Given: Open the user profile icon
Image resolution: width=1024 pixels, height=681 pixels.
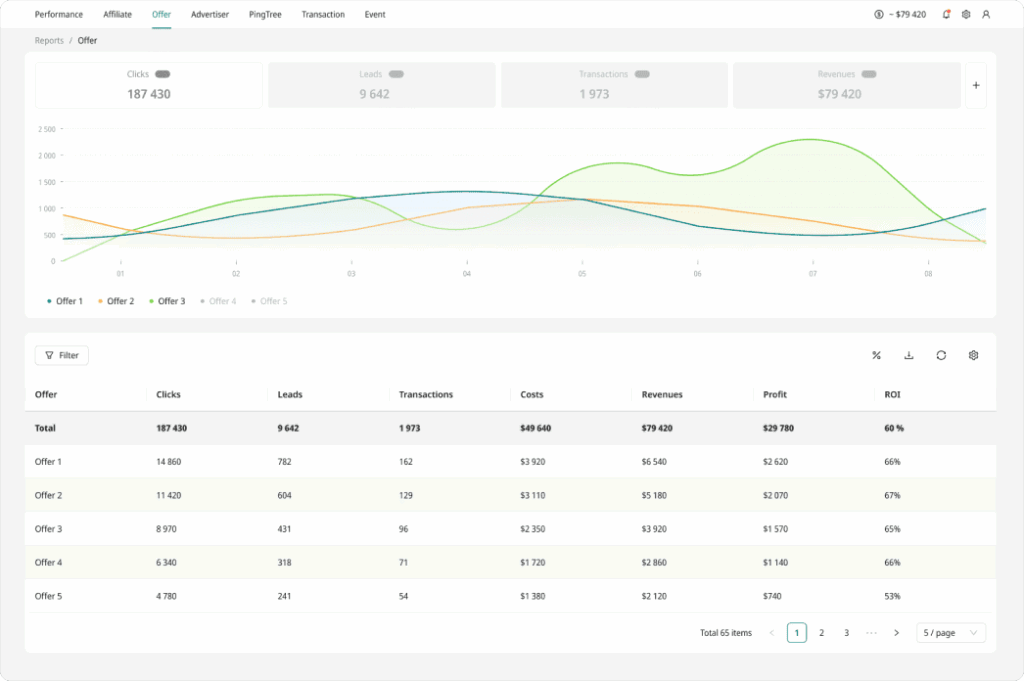Looking at the screenshot, I should point(986,15).
